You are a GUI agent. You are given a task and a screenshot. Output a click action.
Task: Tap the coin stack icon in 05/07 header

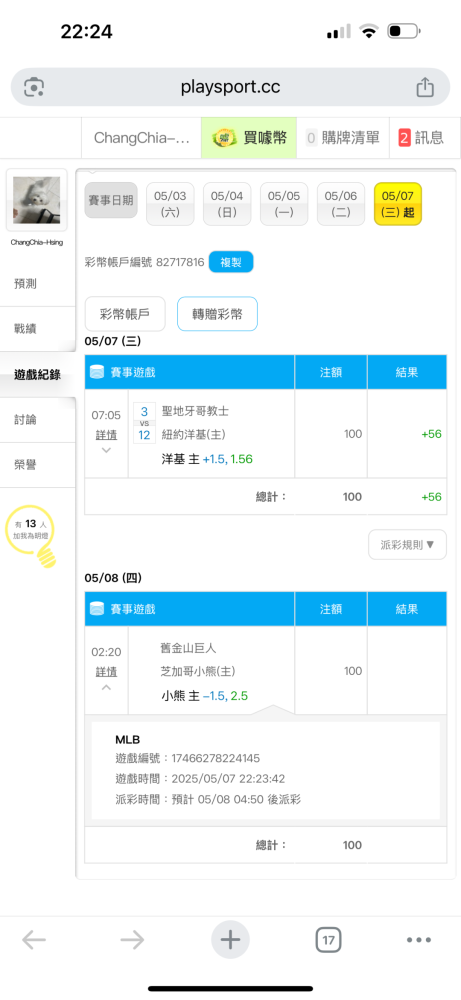(97, 372)
